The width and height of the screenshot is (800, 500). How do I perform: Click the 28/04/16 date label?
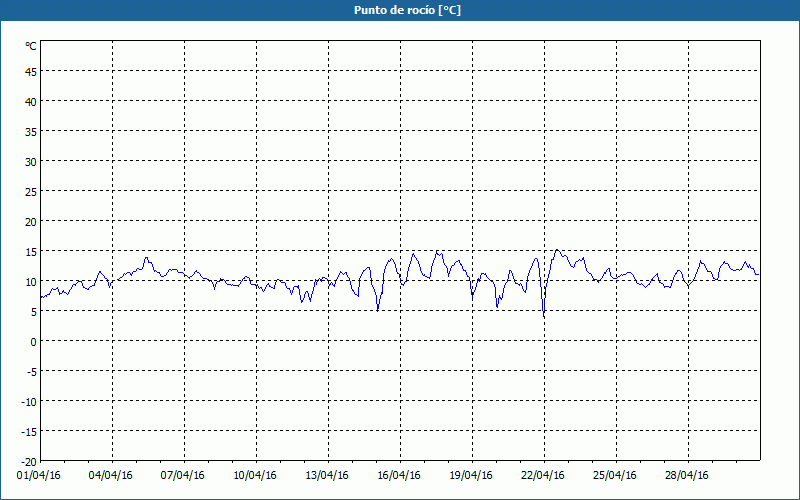pyautogui.click(x=687, y=476)
